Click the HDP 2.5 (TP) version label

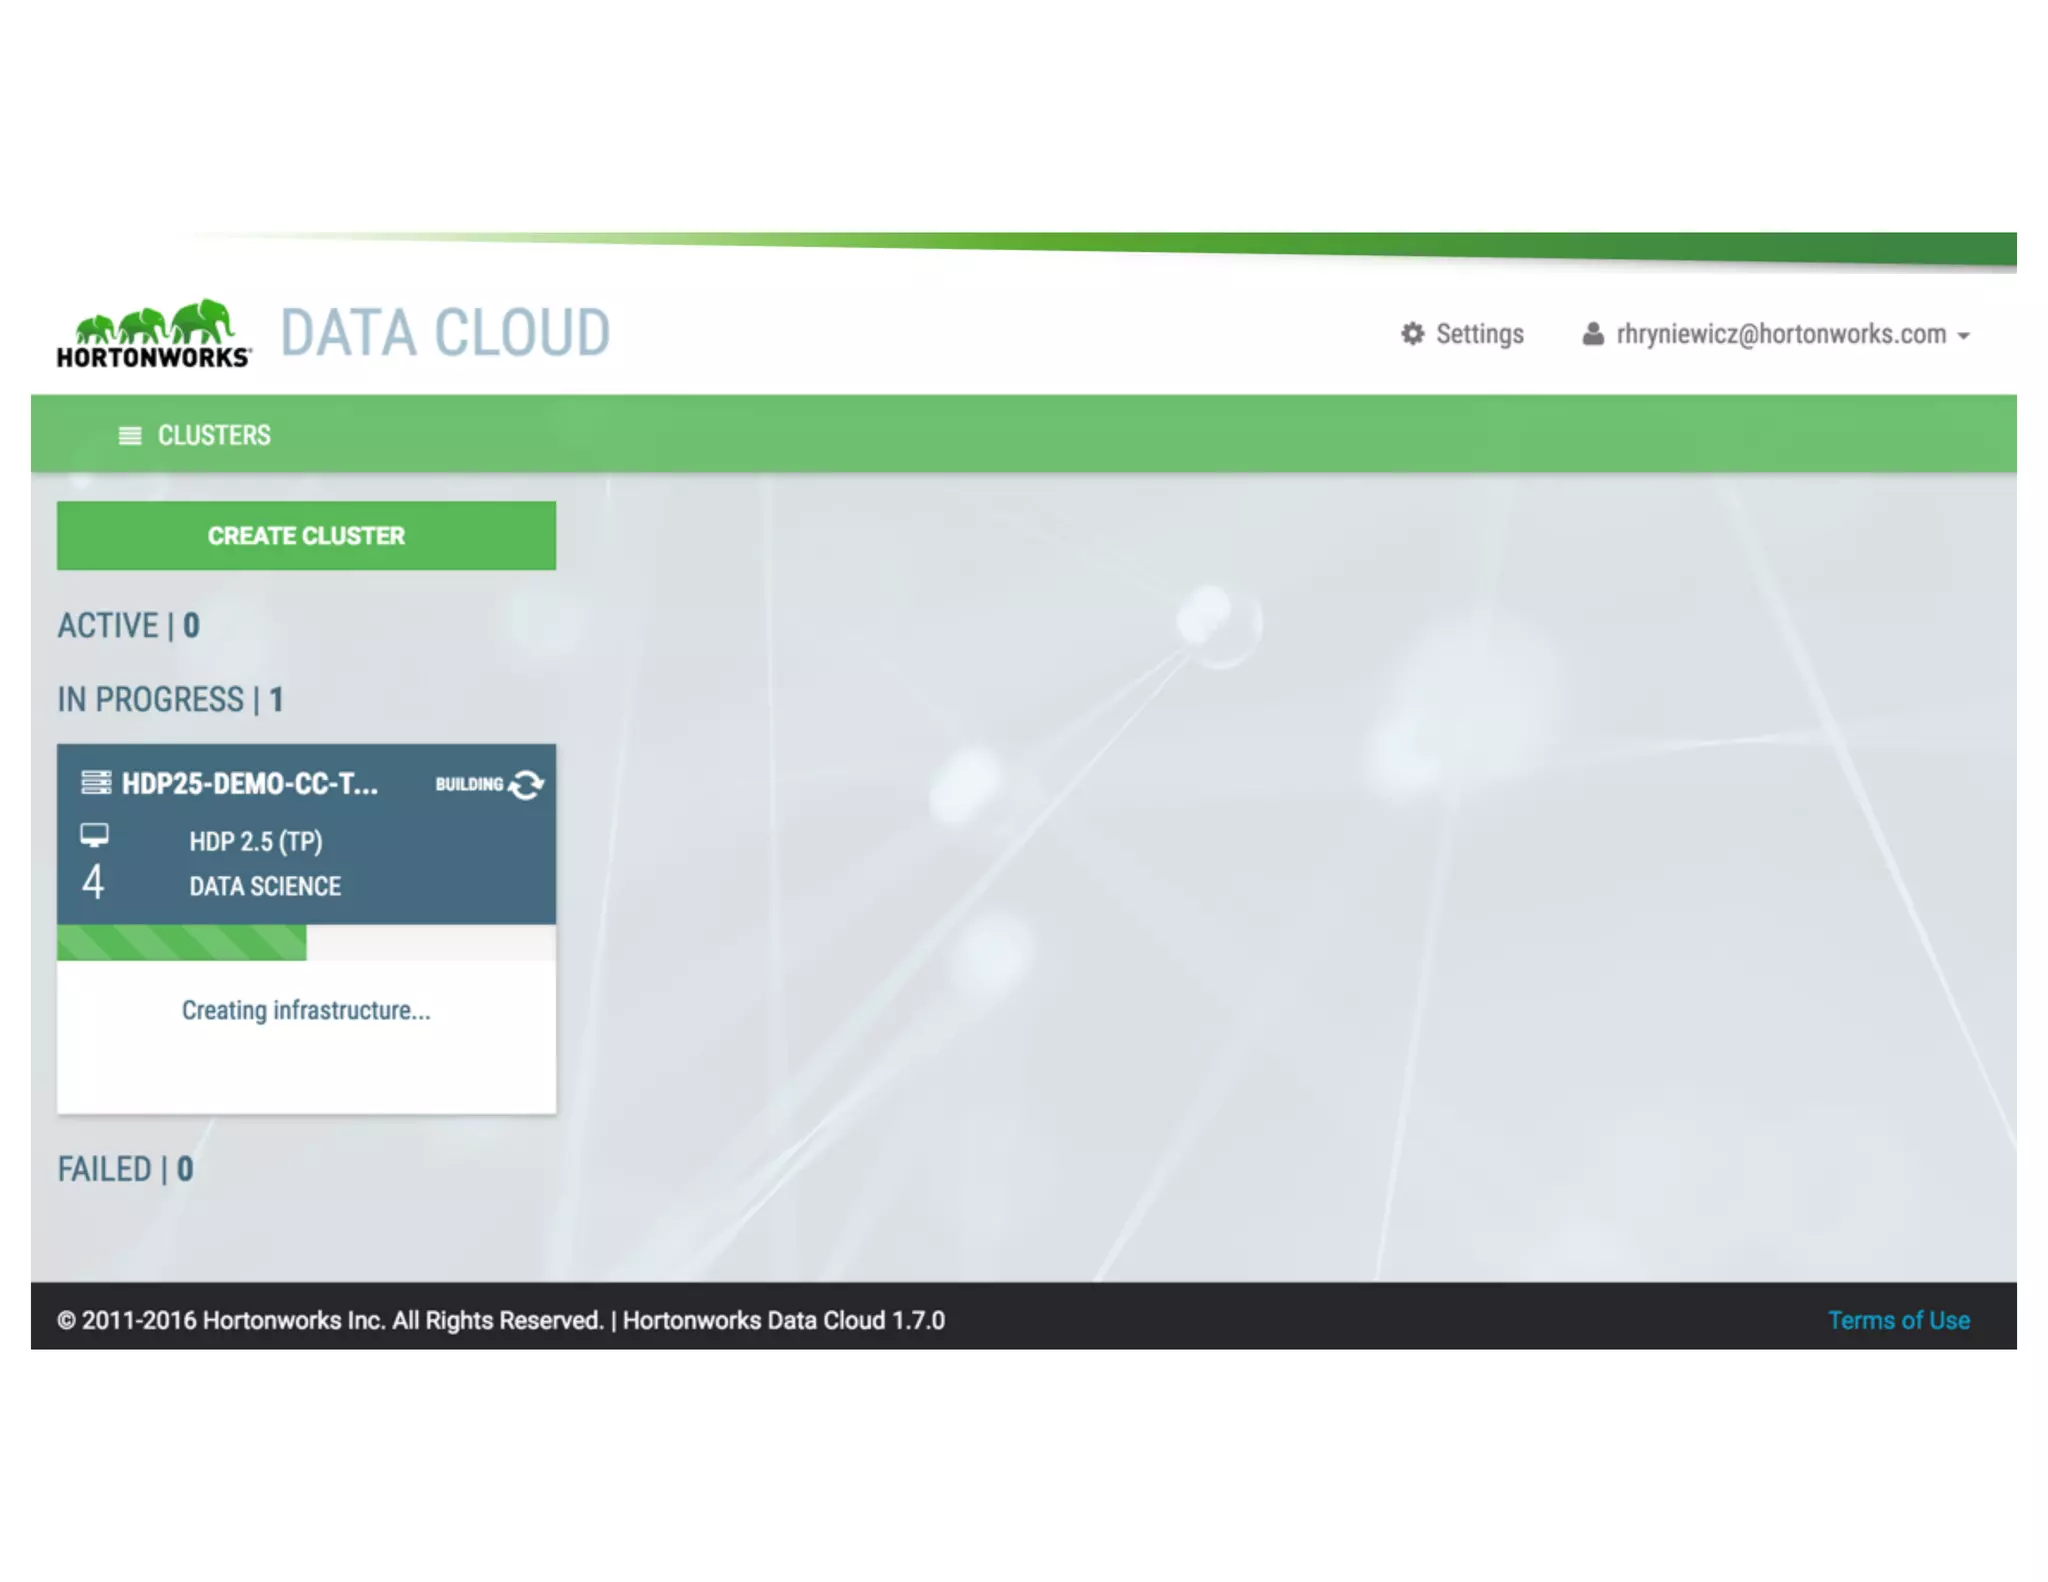click(x=256, y=842)
